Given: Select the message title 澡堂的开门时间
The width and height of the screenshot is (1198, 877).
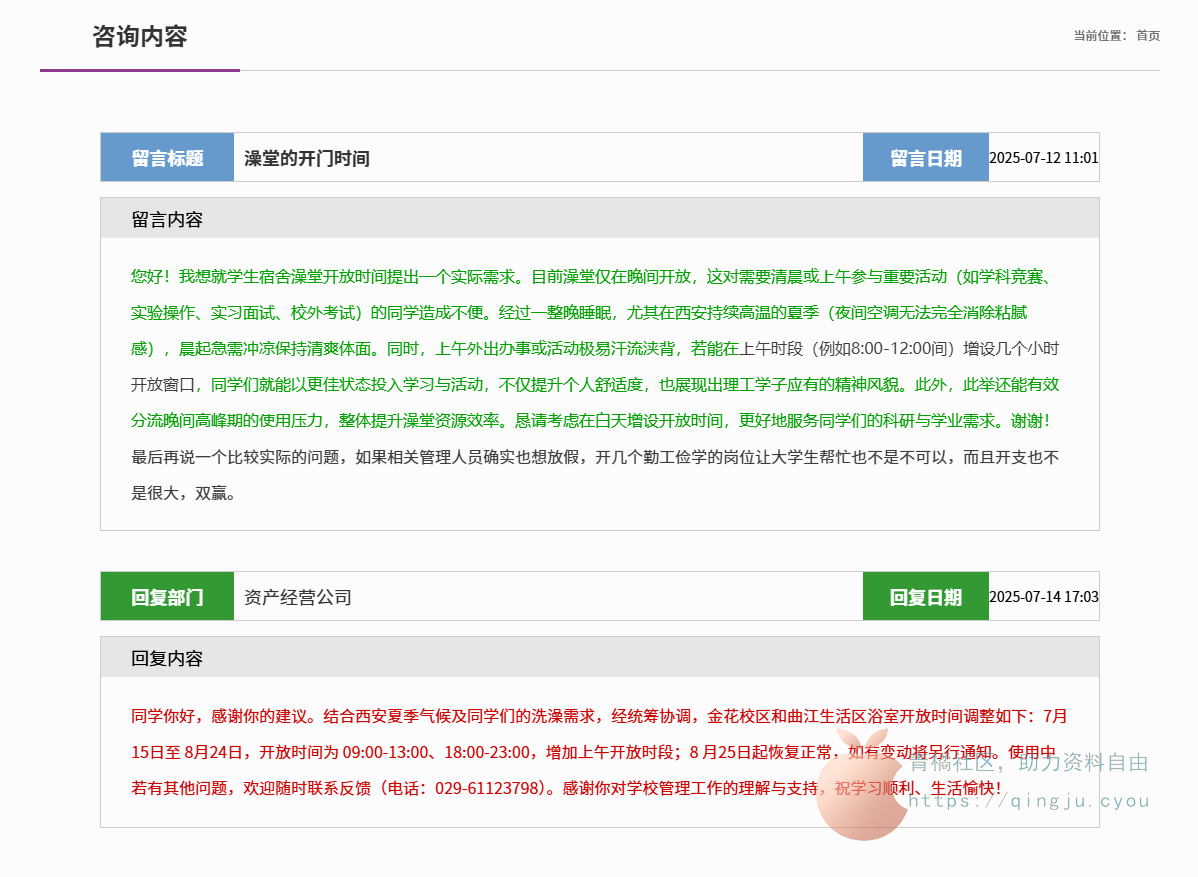Looking at the screenshot, I should click(307, 158).
